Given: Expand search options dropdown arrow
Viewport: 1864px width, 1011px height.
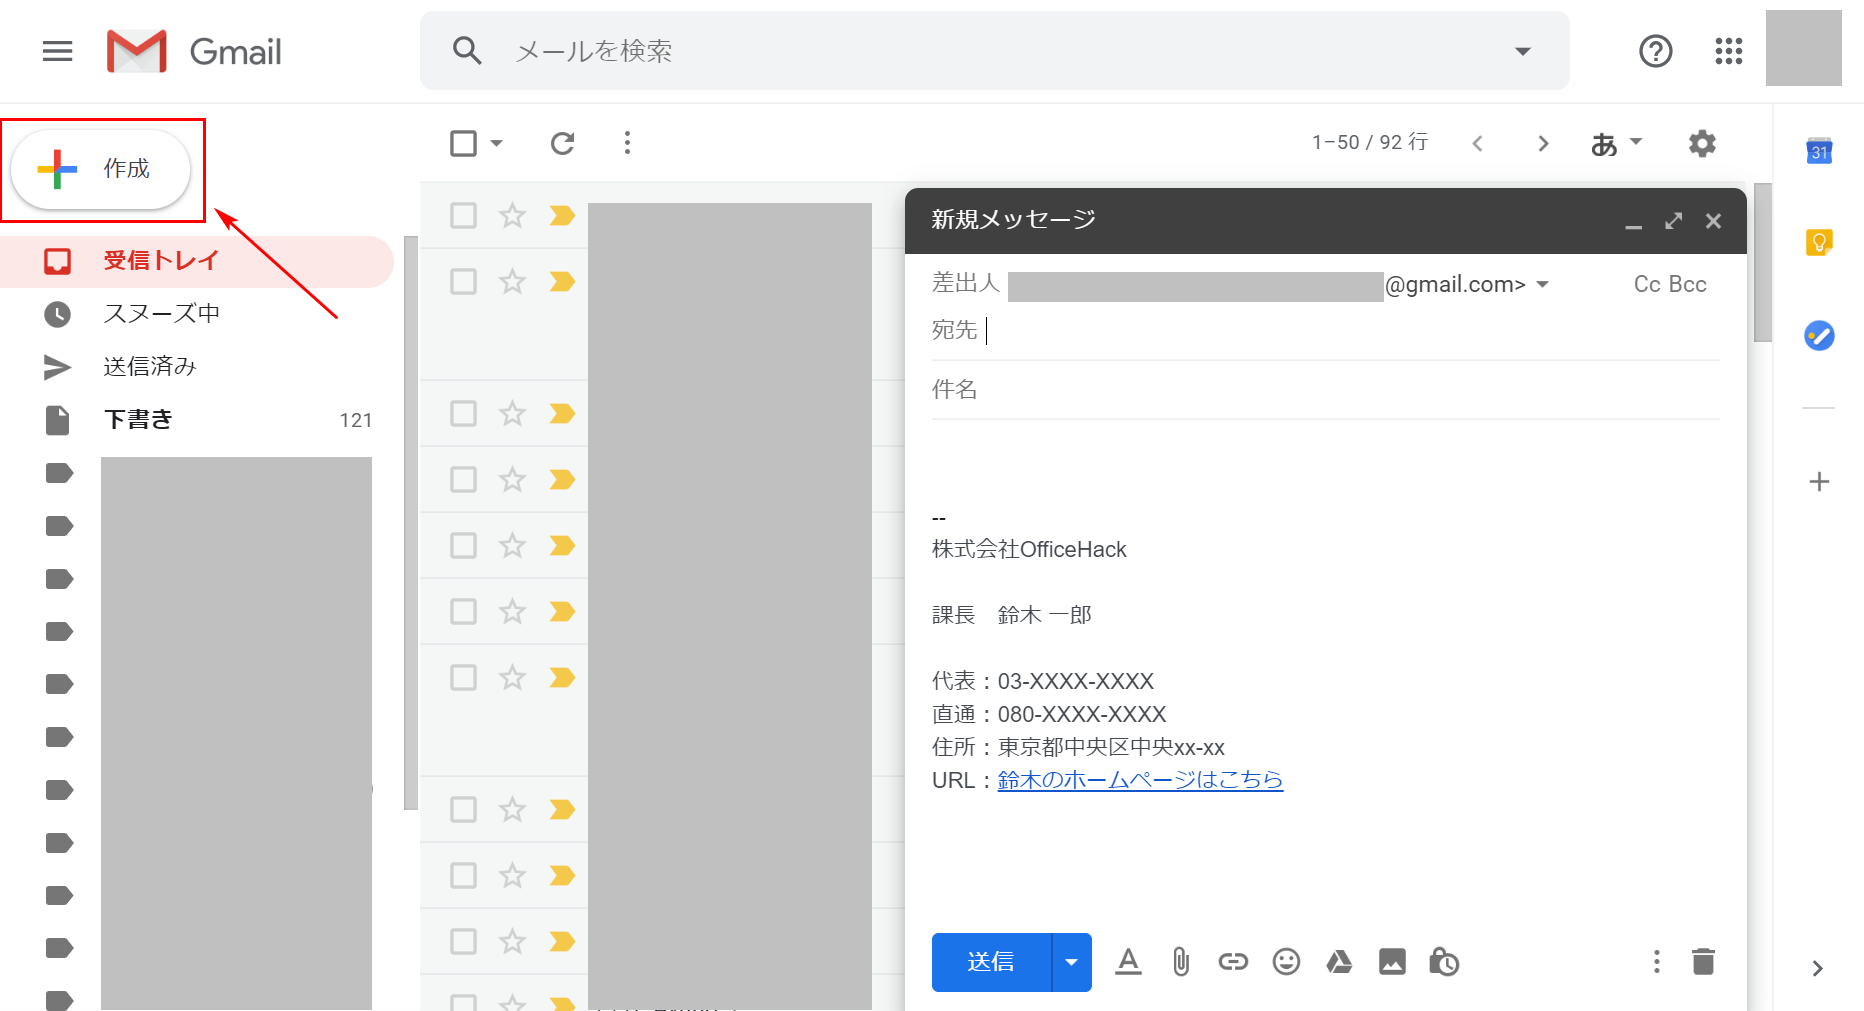Looking at the screenshot, I should [x=1523, y=51].
